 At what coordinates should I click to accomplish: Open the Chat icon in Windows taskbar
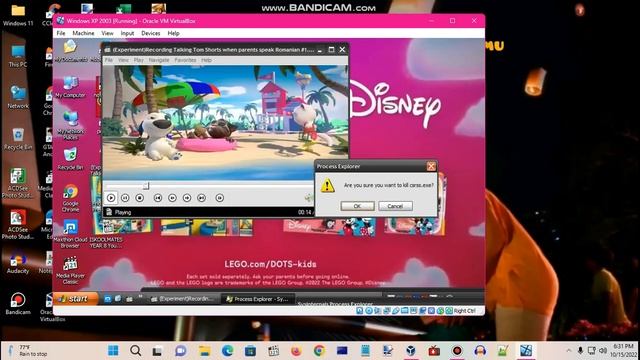(180, 350)
